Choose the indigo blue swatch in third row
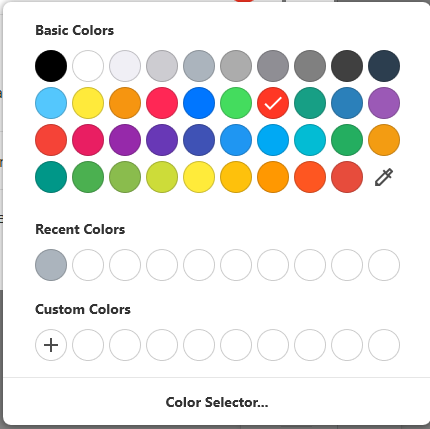Image resolution: width=430 pixels, height=429 pixels. pos(199,140)
